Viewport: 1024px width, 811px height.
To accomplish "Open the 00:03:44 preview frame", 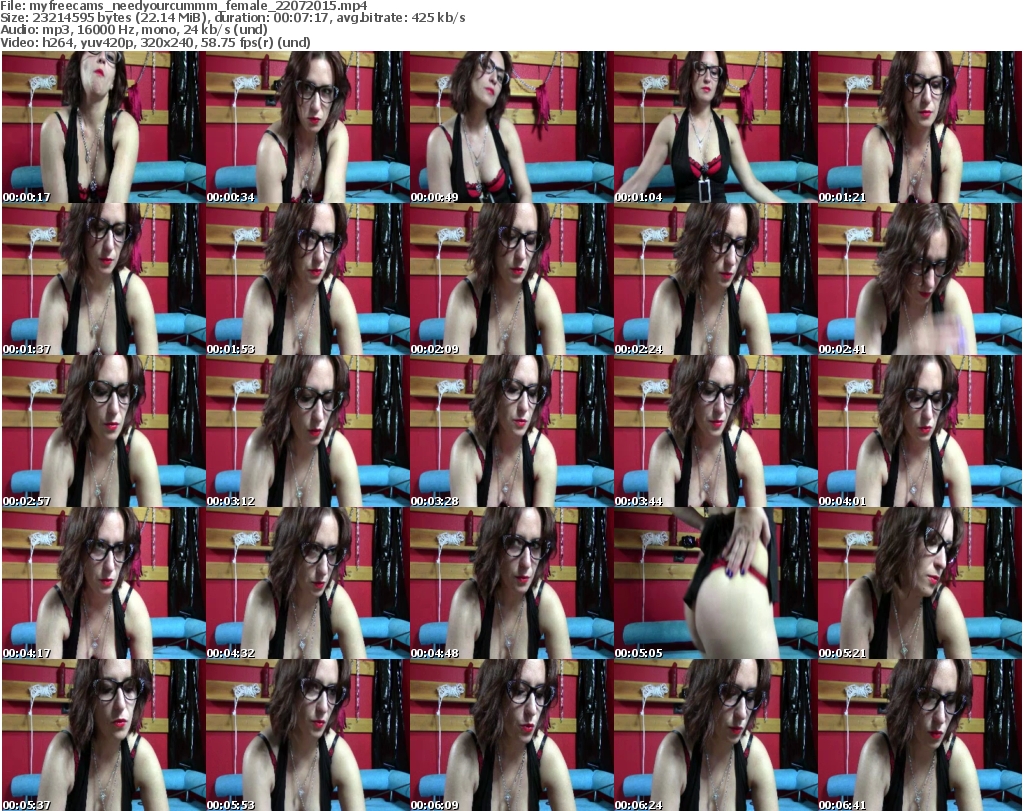I will (x=715, y=432).
